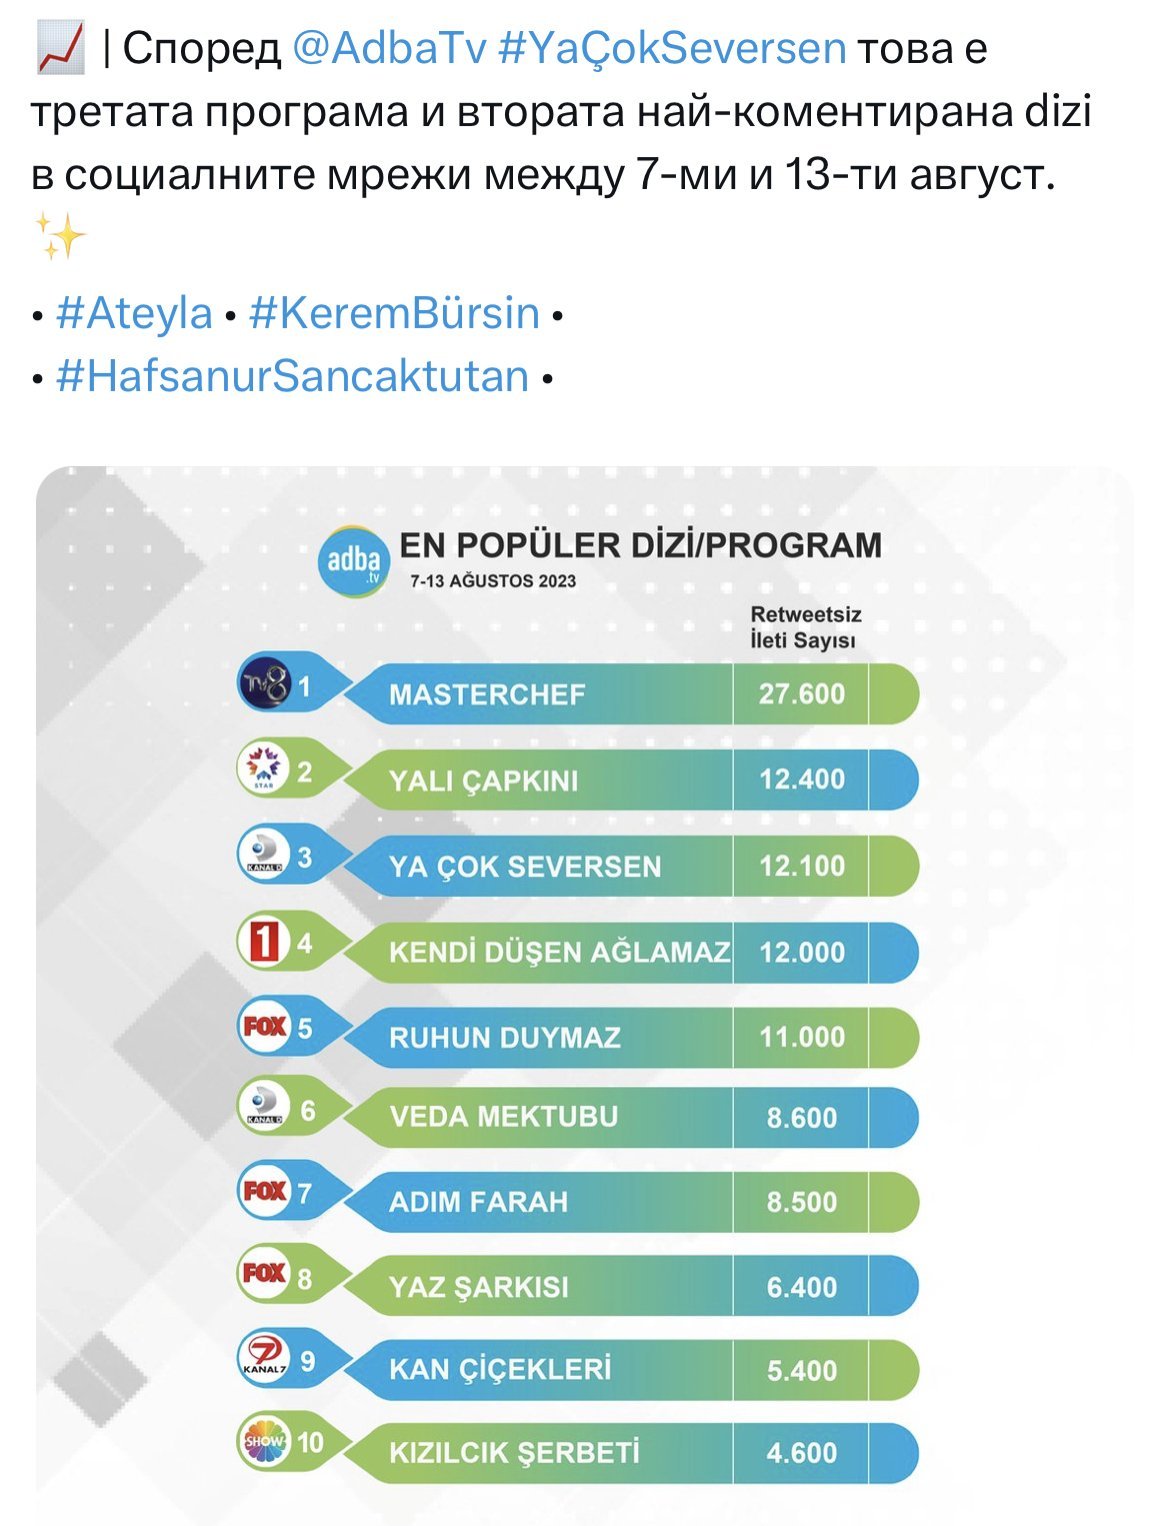Screen dimensions: 1170x1526
Task: Click the adba.tv logo in the chart
Action: [x=354, y=561]
